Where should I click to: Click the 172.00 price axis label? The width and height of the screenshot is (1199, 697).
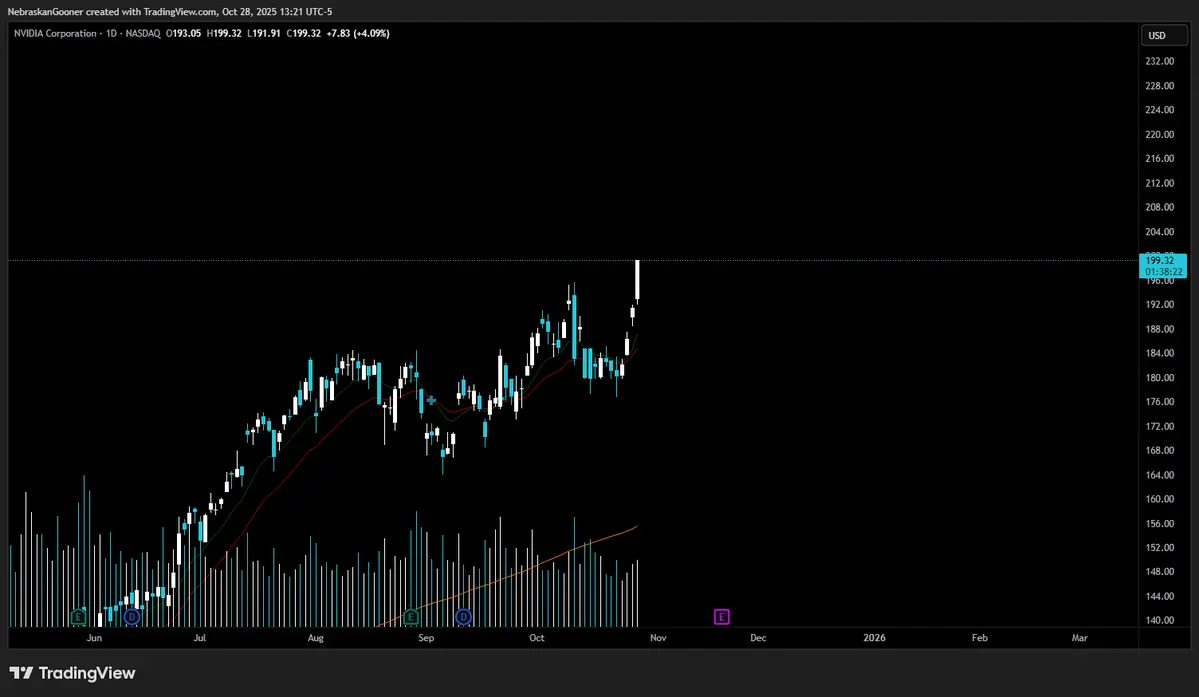click(1159, 426)
